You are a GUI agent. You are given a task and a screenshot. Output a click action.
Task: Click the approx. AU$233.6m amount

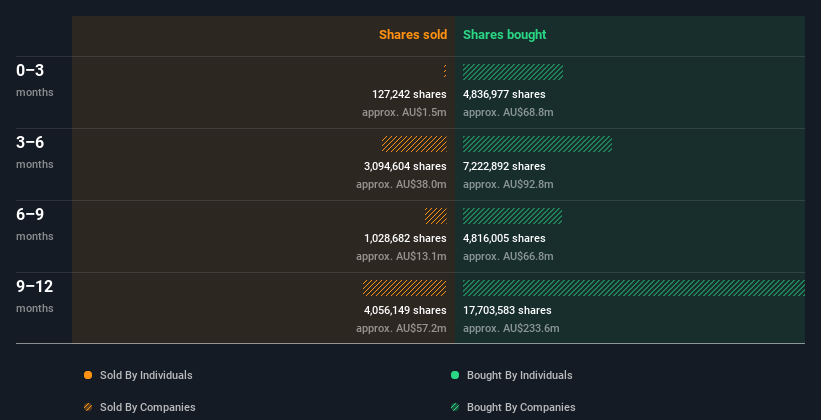(511, 328)
